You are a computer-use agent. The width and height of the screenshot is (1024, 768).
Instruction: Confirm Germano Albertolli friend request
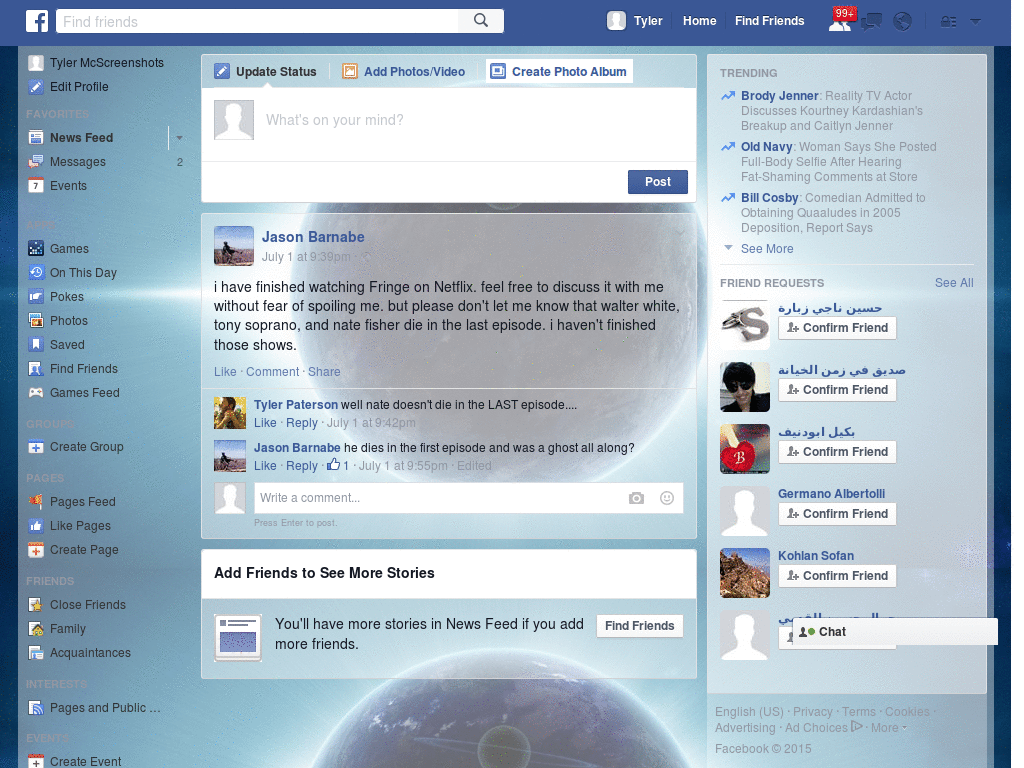[837, 514]
